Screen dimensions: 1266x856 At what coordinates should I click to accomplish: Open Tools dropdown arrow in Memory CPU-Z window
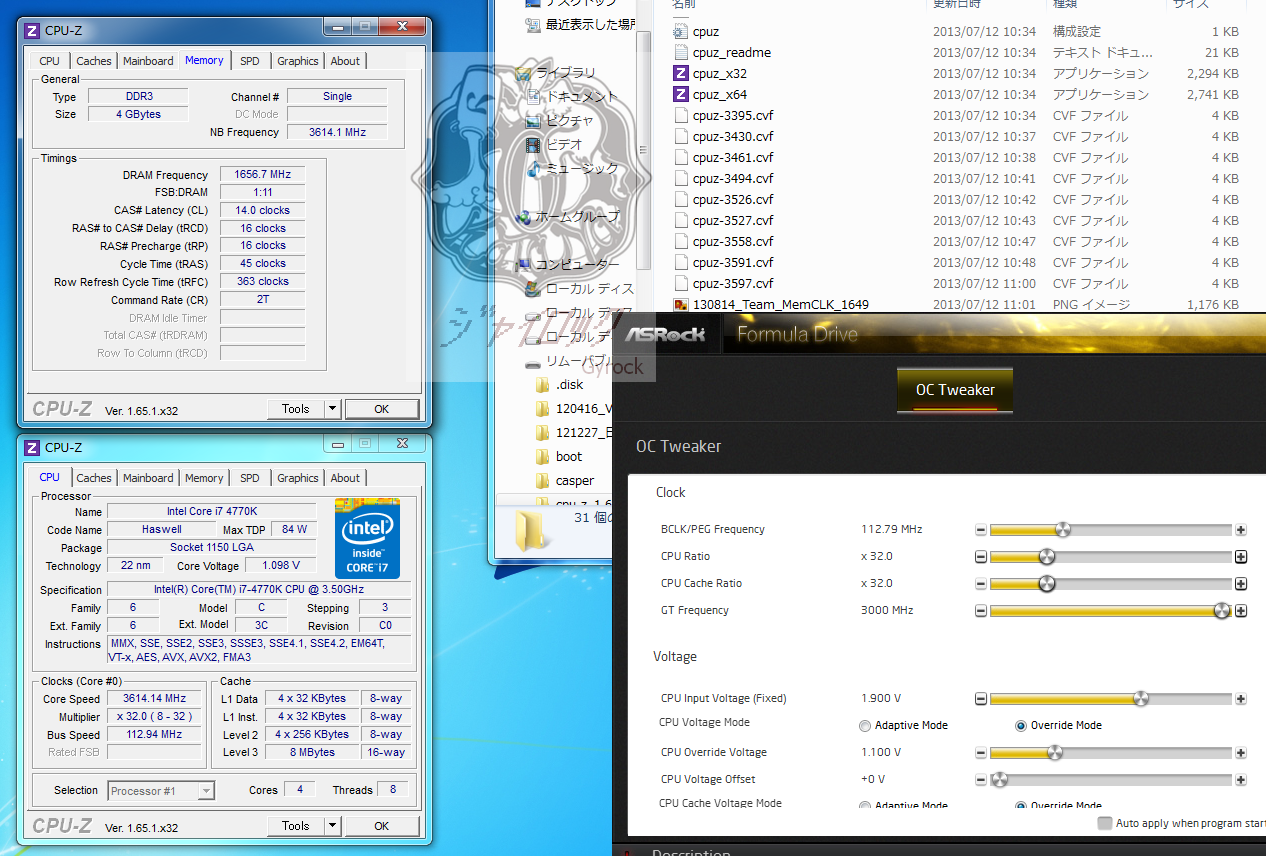333,409
